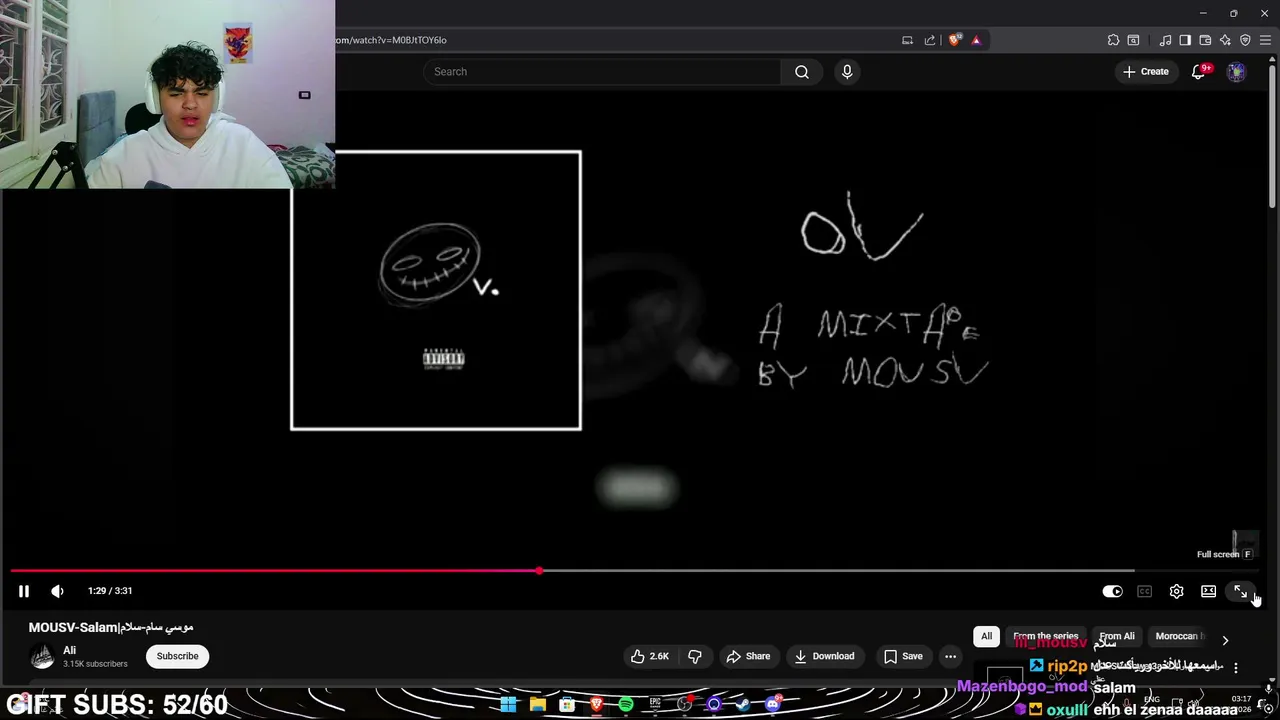Download the video
Image resolution: width=1280 pixels, height=720 pixels.
[824, 656]
